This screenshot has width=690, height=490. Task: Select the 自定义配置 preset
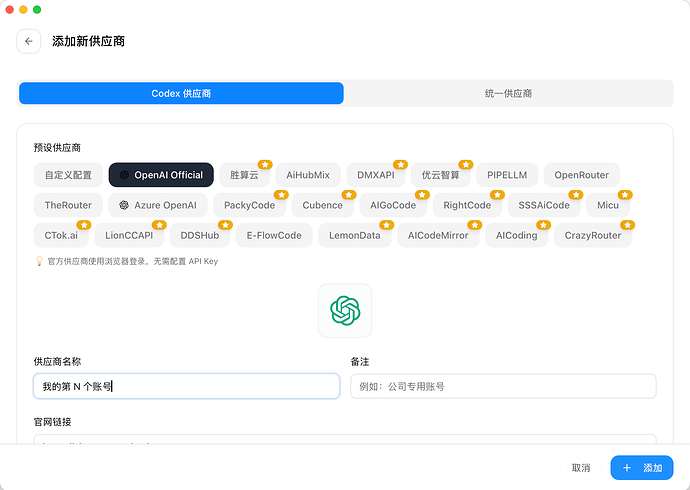point(68,175)
